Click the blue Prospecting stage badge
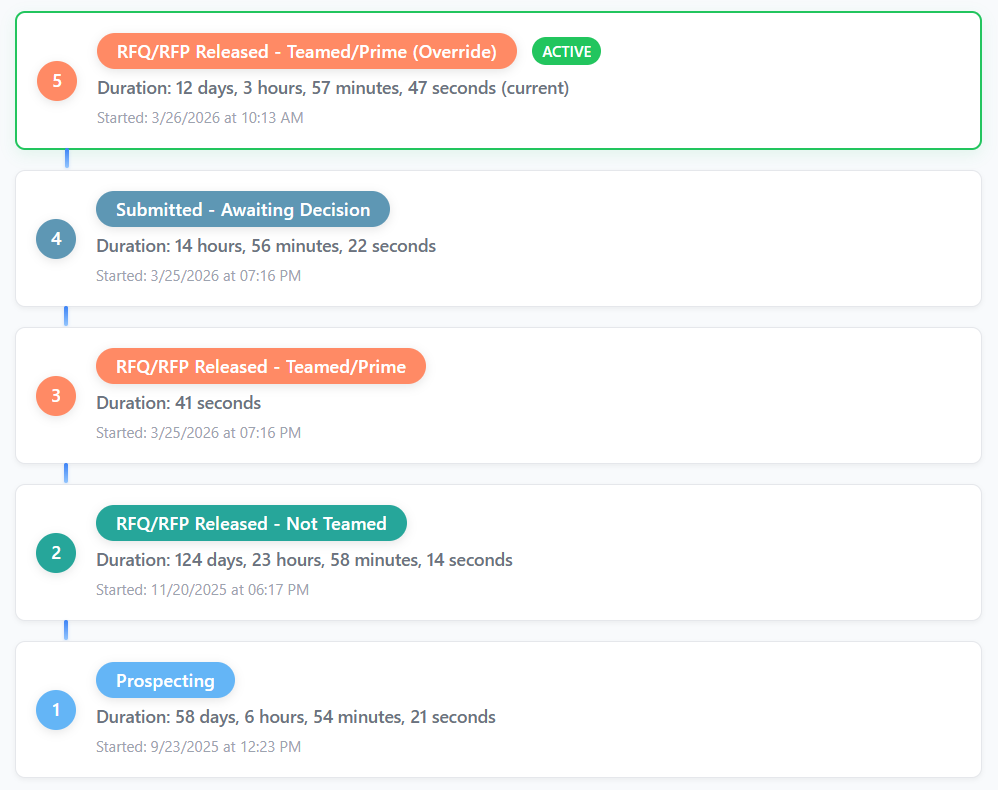 tap(165, 680)
